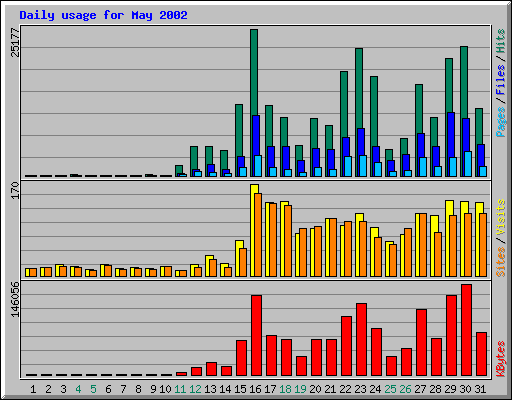Click the cyan pages bar for day 30
The height and width of the screenshot is (400, 512).
468,164
